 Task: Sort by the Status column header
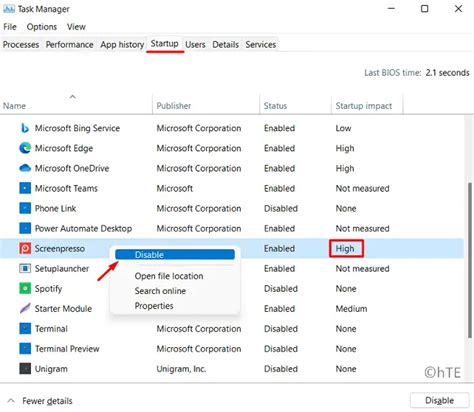coord(275,106)
